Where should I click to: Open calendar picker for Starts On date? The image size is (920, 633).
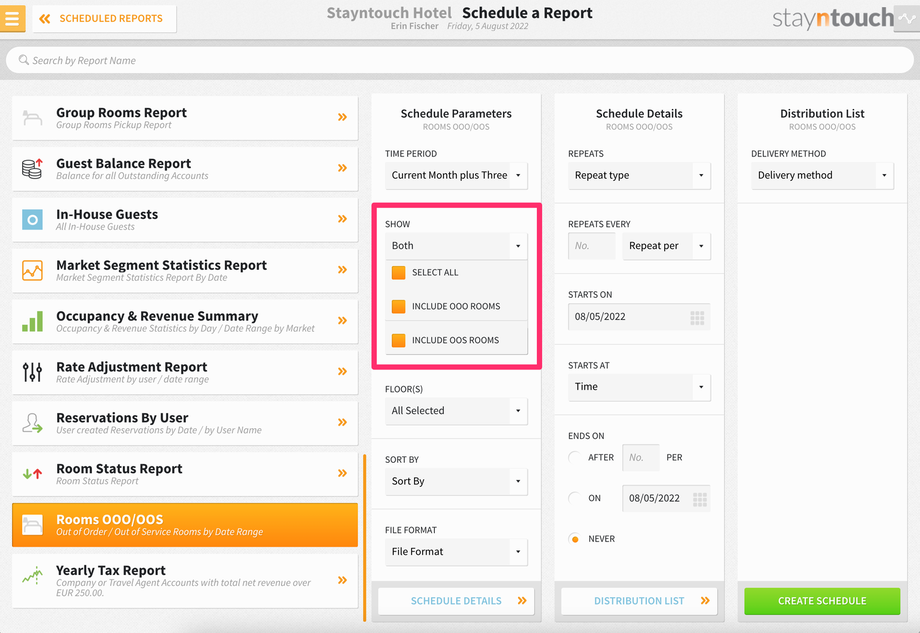coord(697,317)
